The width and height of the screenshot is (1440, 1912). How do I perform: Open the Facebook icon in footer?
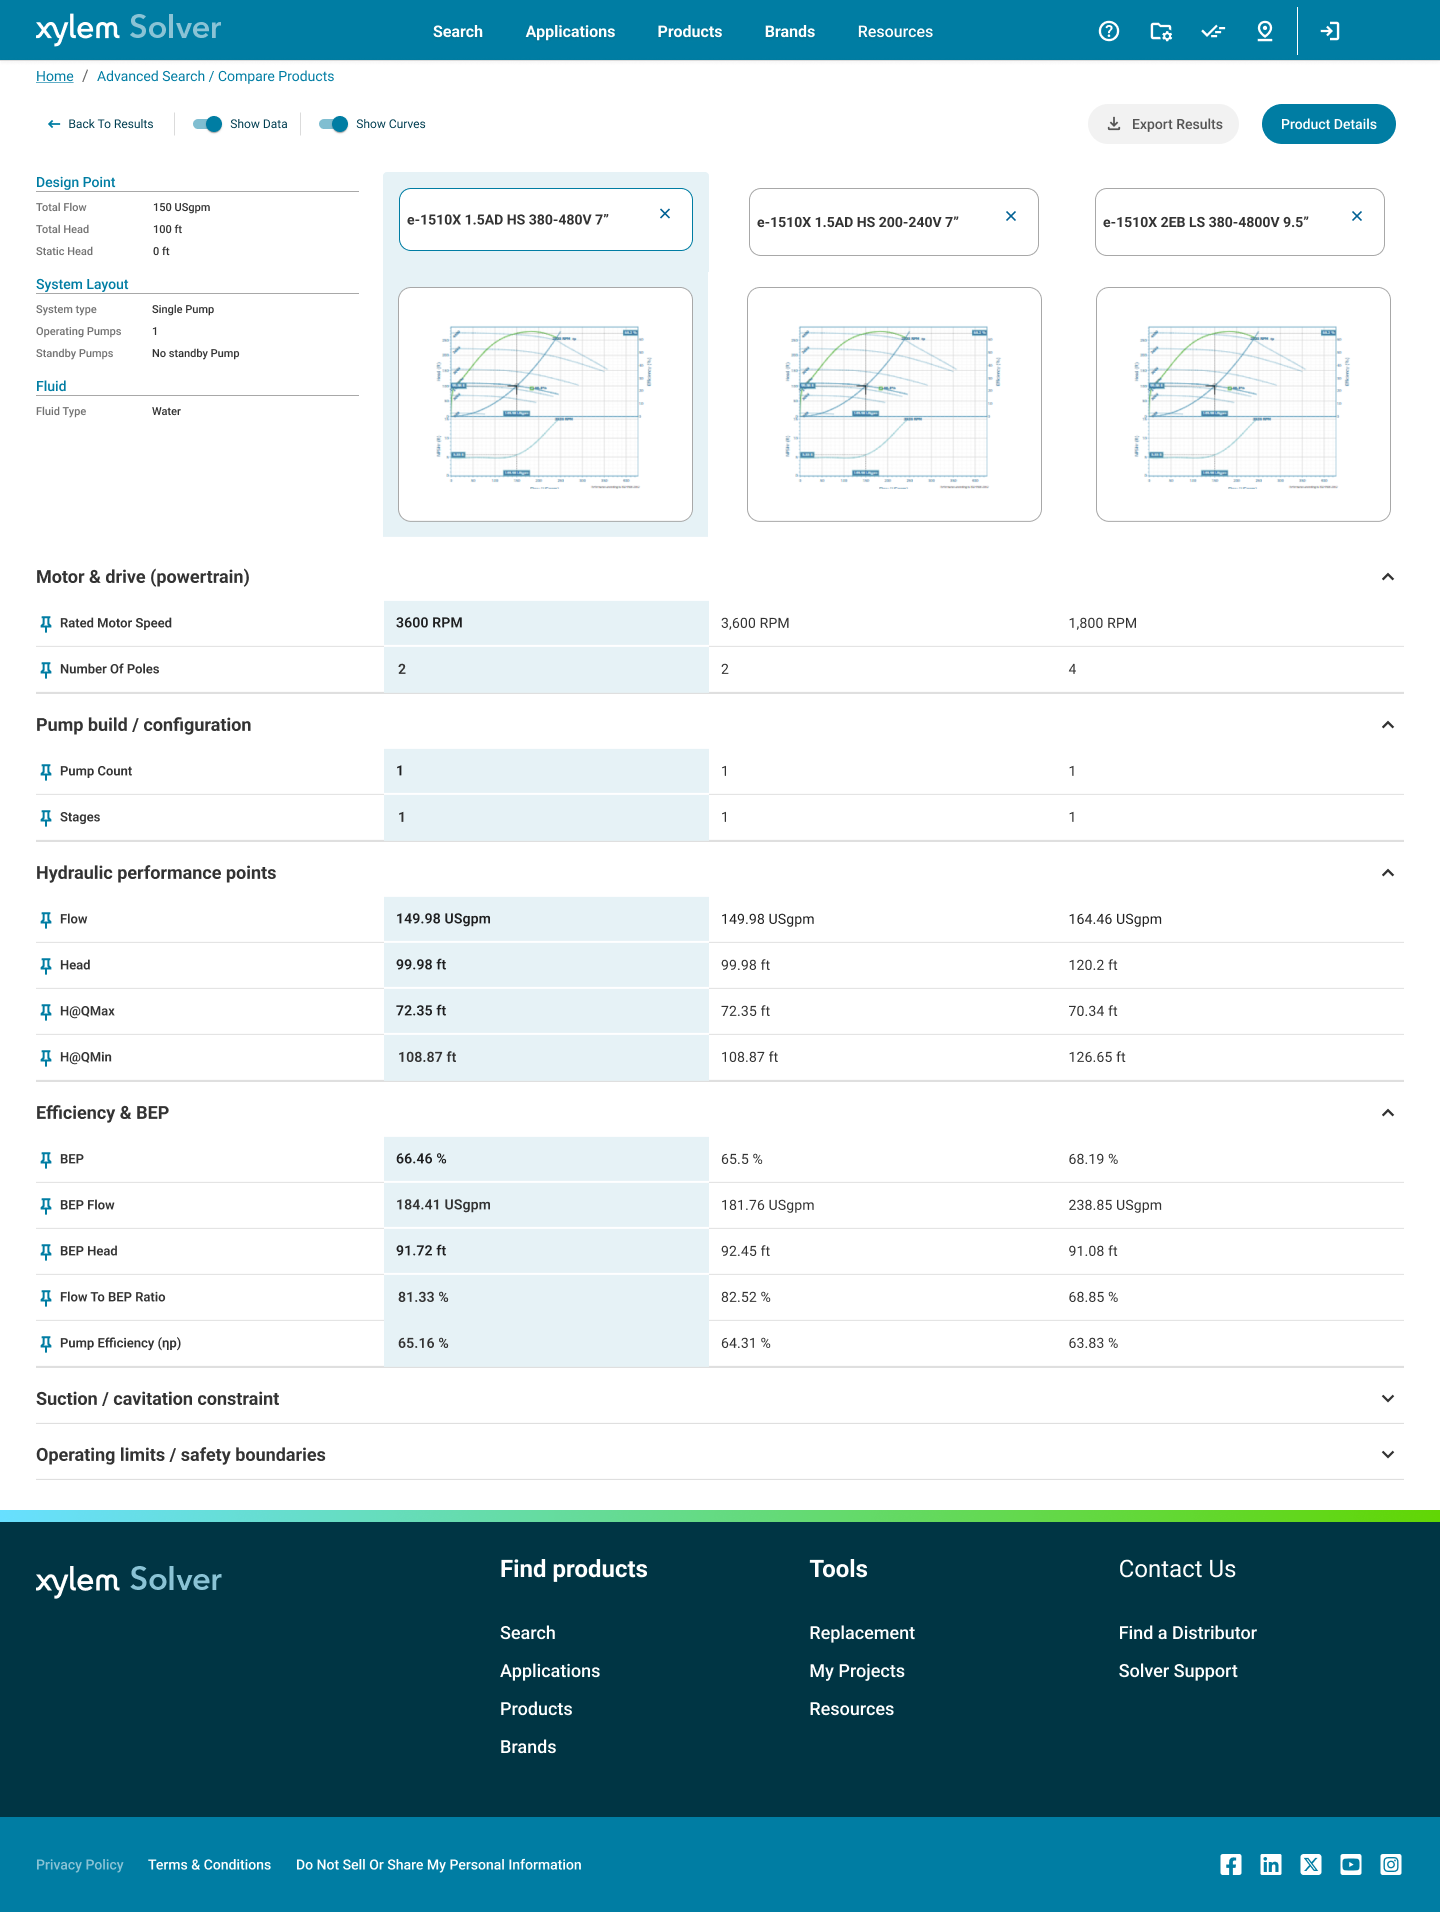(1231, 1864)
